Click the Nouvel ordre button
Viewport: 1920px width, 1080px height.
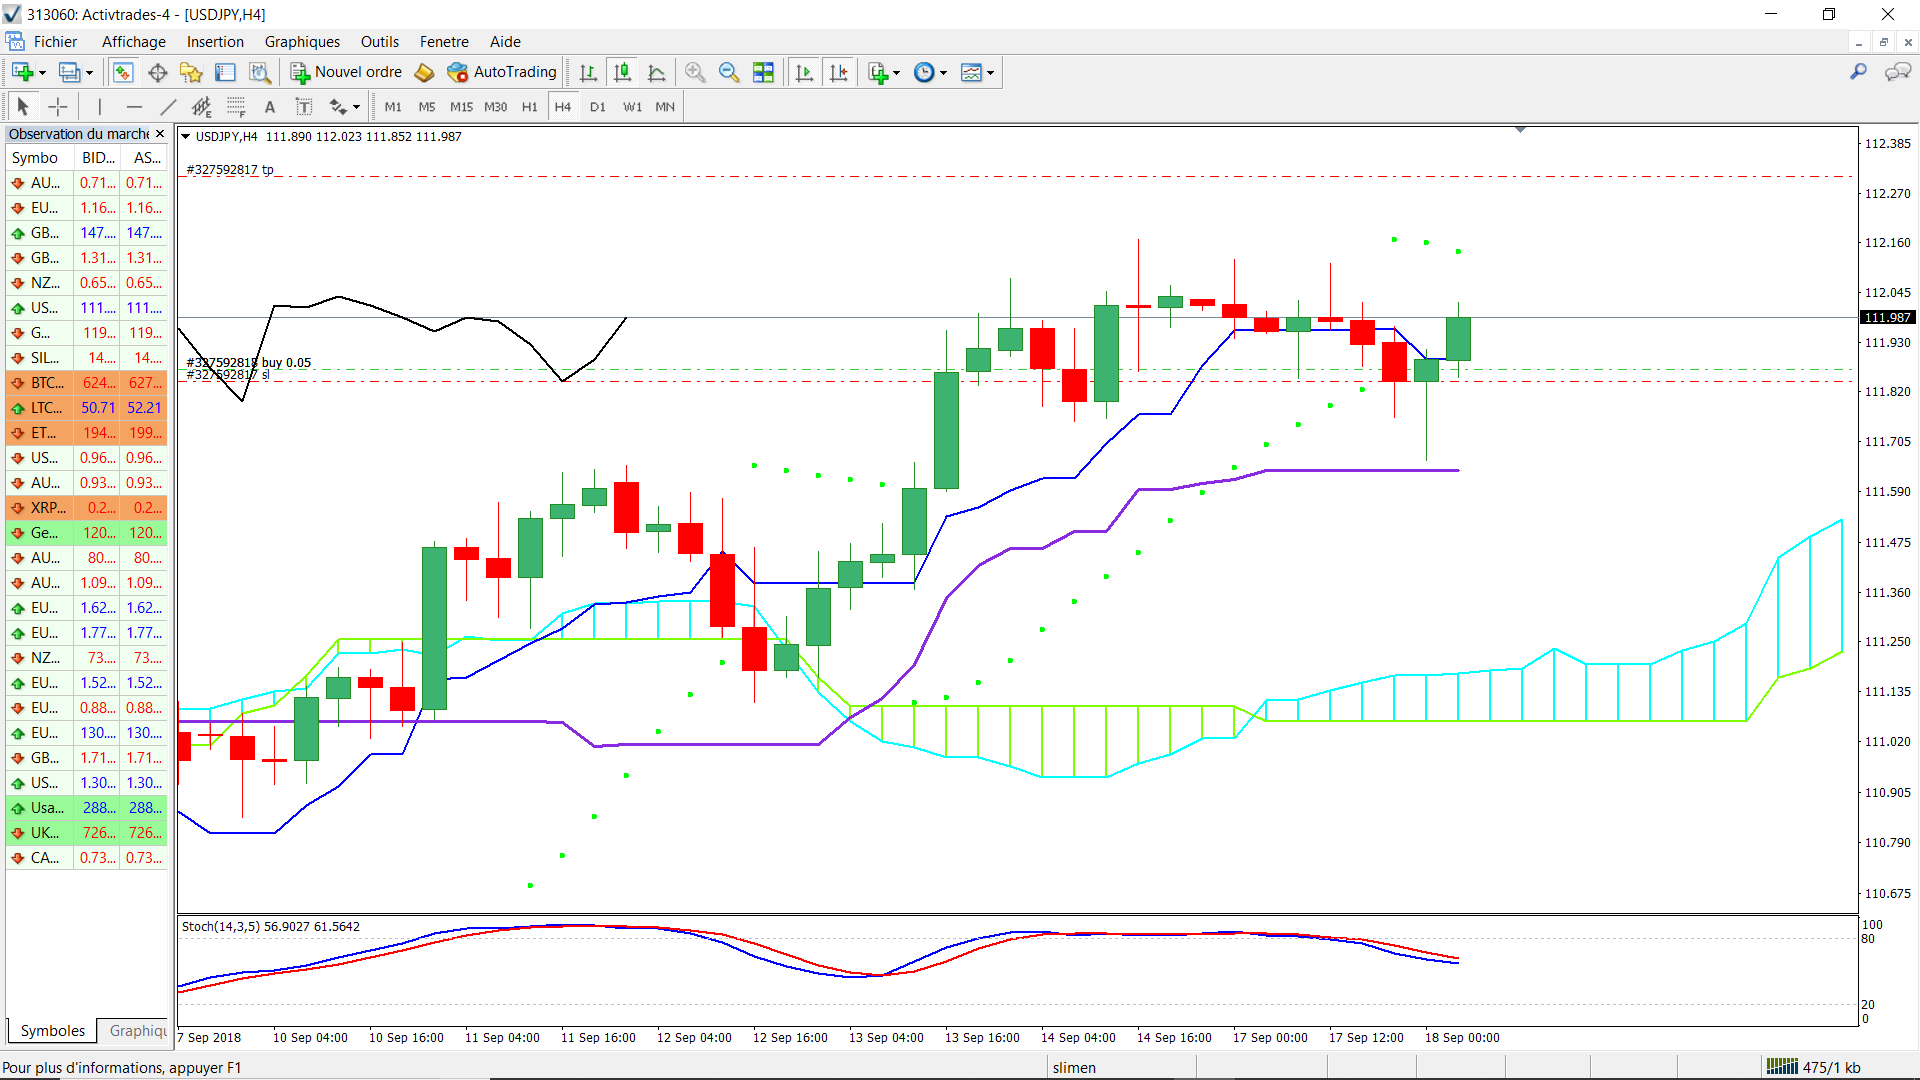(x=346, y=72)
